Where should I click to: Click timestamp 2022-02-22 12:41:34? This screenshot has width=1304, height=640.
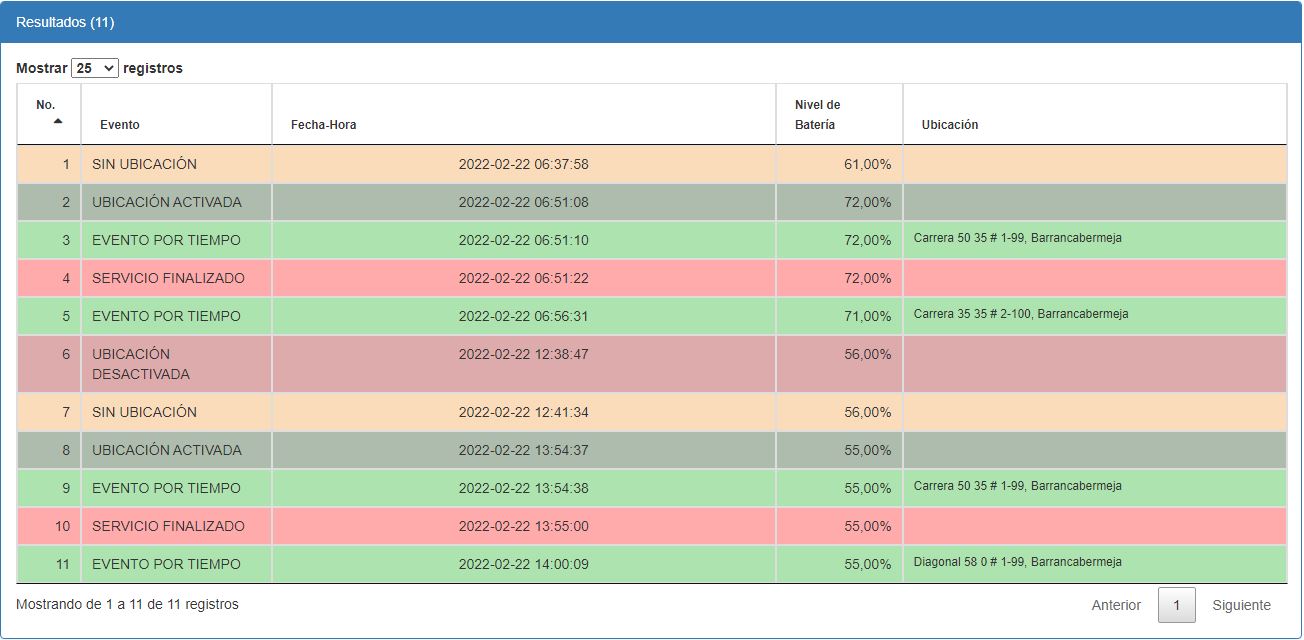(x=523, y=412)
